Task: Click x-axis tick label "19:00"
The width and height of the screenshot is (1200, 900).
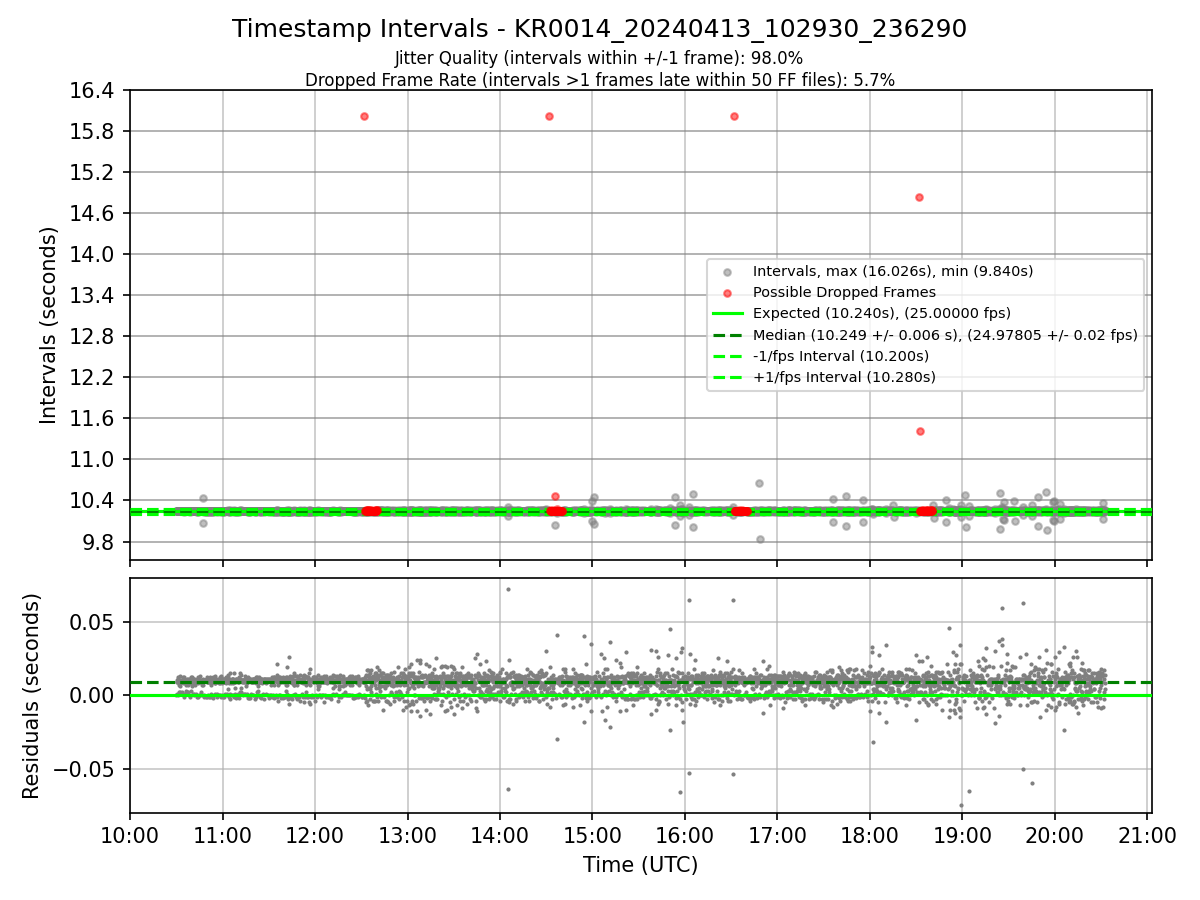Action: [962, 836]
